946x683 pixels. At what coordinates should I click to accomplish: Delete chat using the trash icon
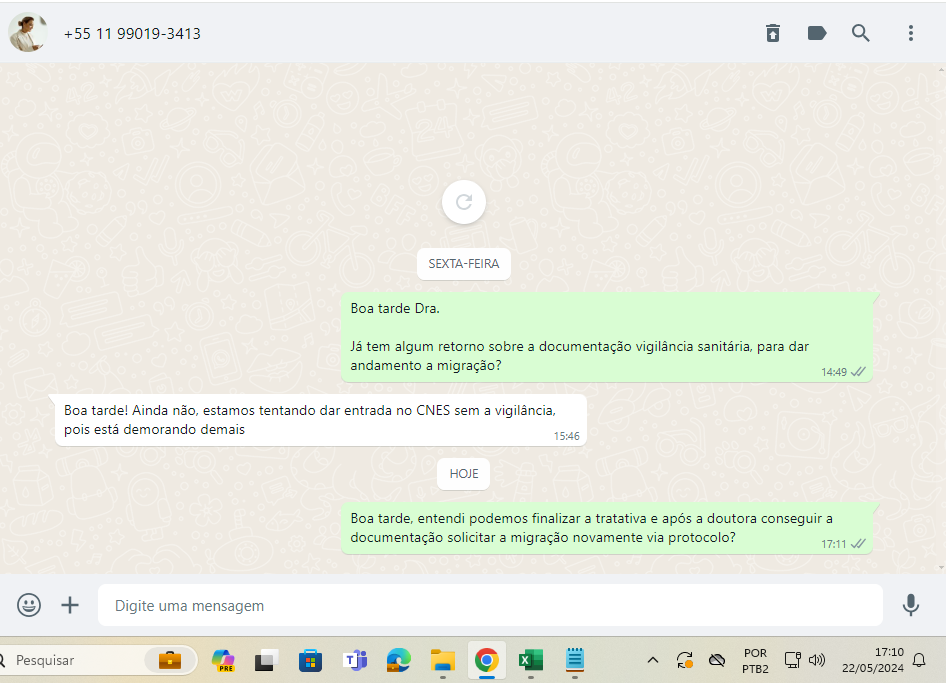tap(773, 33)
